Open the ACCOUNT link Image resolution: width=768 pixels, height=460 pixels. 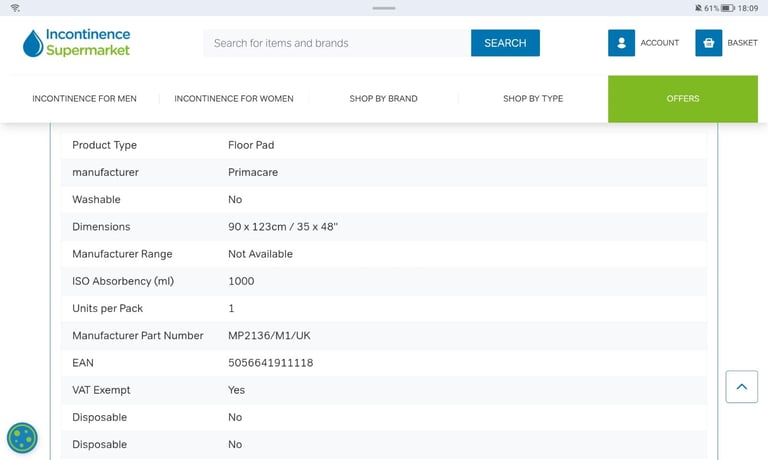(659, 43)
